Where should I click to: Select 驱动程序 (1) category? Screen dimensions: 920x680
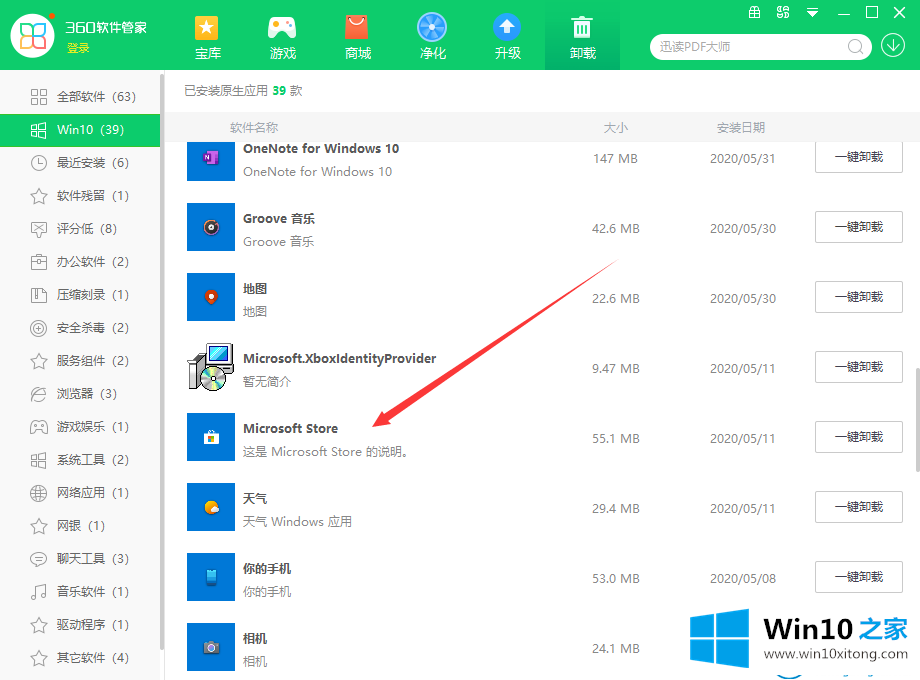[80, 624]
